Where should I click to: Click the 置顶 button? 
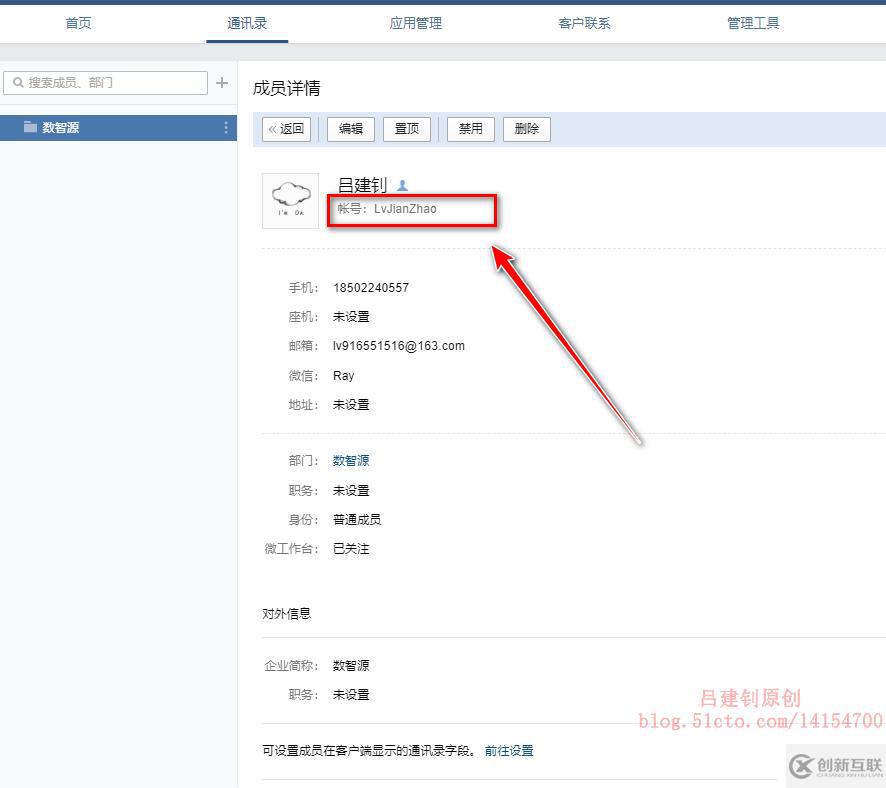click(x=407, y=128)
